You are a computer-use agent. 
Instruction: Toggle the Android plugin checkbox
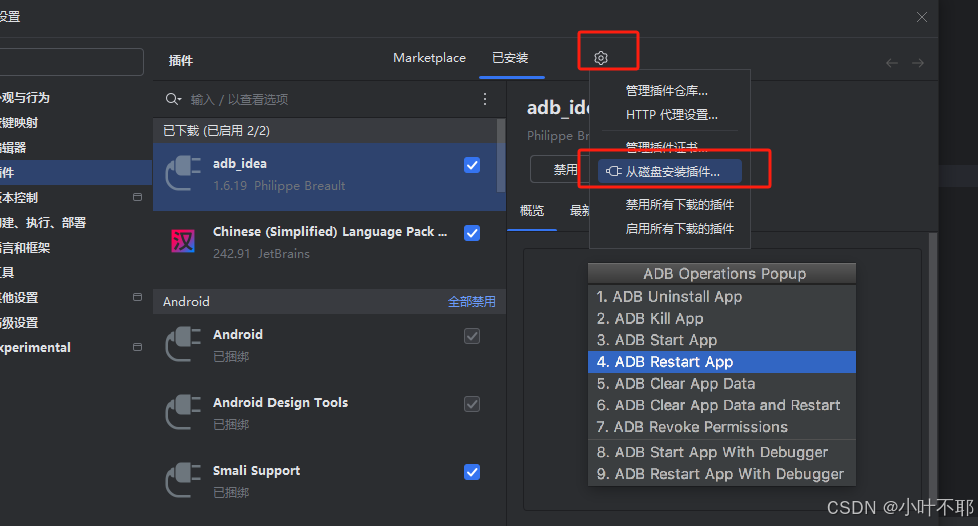point(472,336)
